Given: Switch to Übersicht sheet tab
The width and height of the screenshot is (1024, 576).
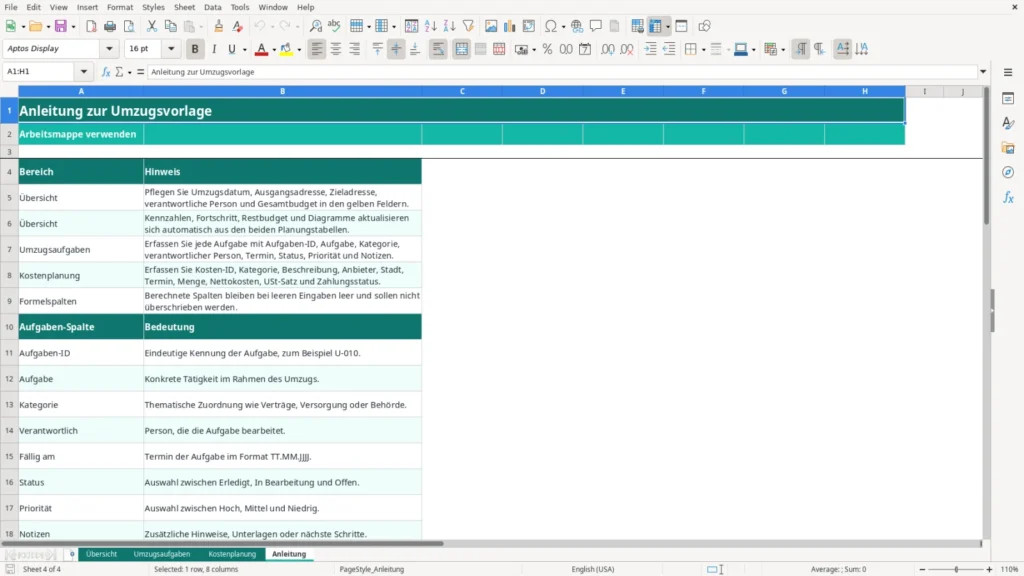Looking at the screenshot, I should 101,554.
